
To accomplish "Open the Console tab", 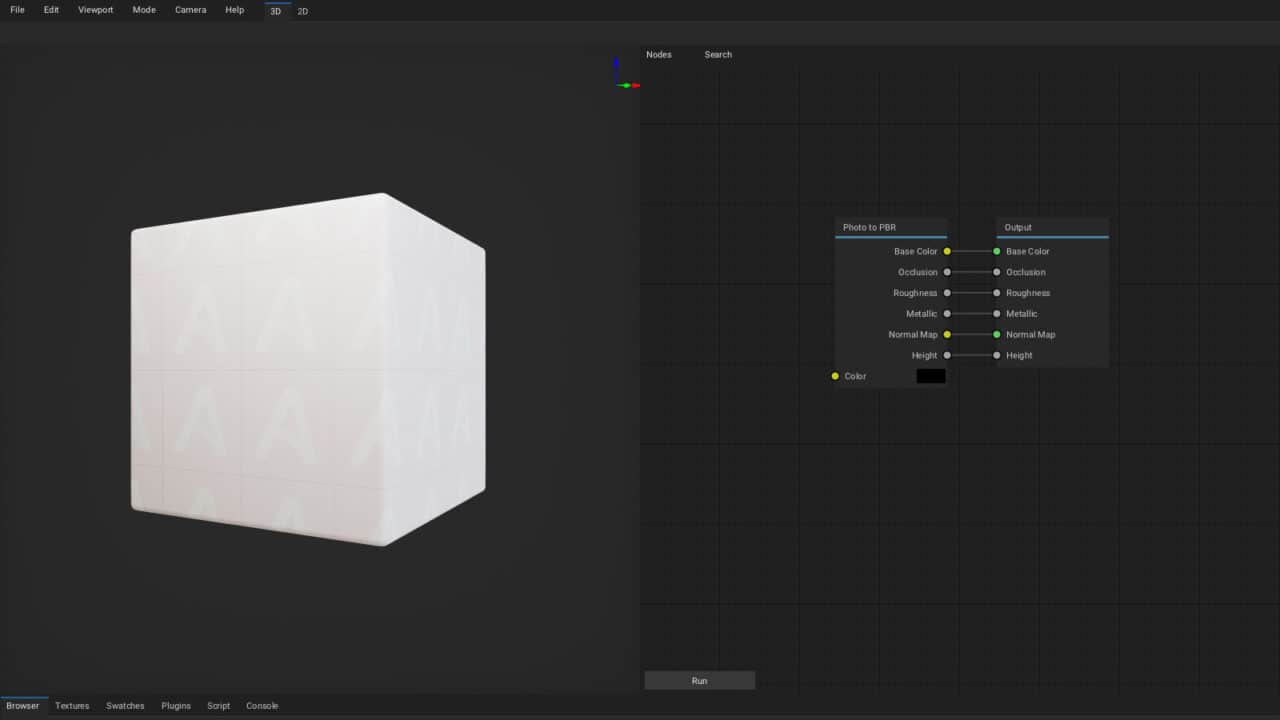I will [262, 706].
